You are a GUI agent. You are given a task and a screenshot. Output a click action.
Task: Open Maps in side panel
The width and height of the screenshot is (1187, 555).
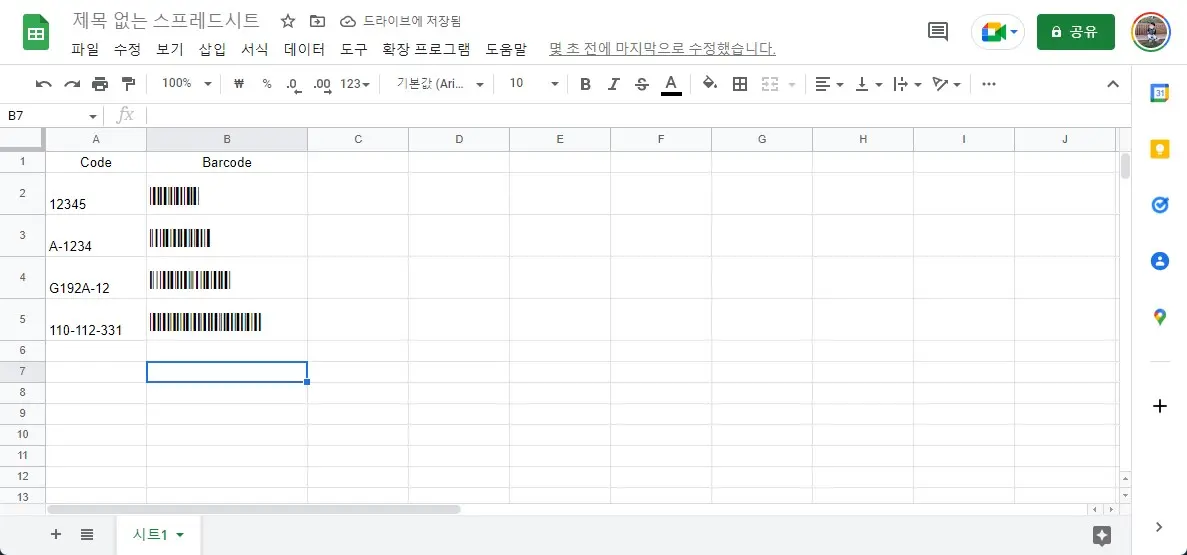(x=1159, y=317)
